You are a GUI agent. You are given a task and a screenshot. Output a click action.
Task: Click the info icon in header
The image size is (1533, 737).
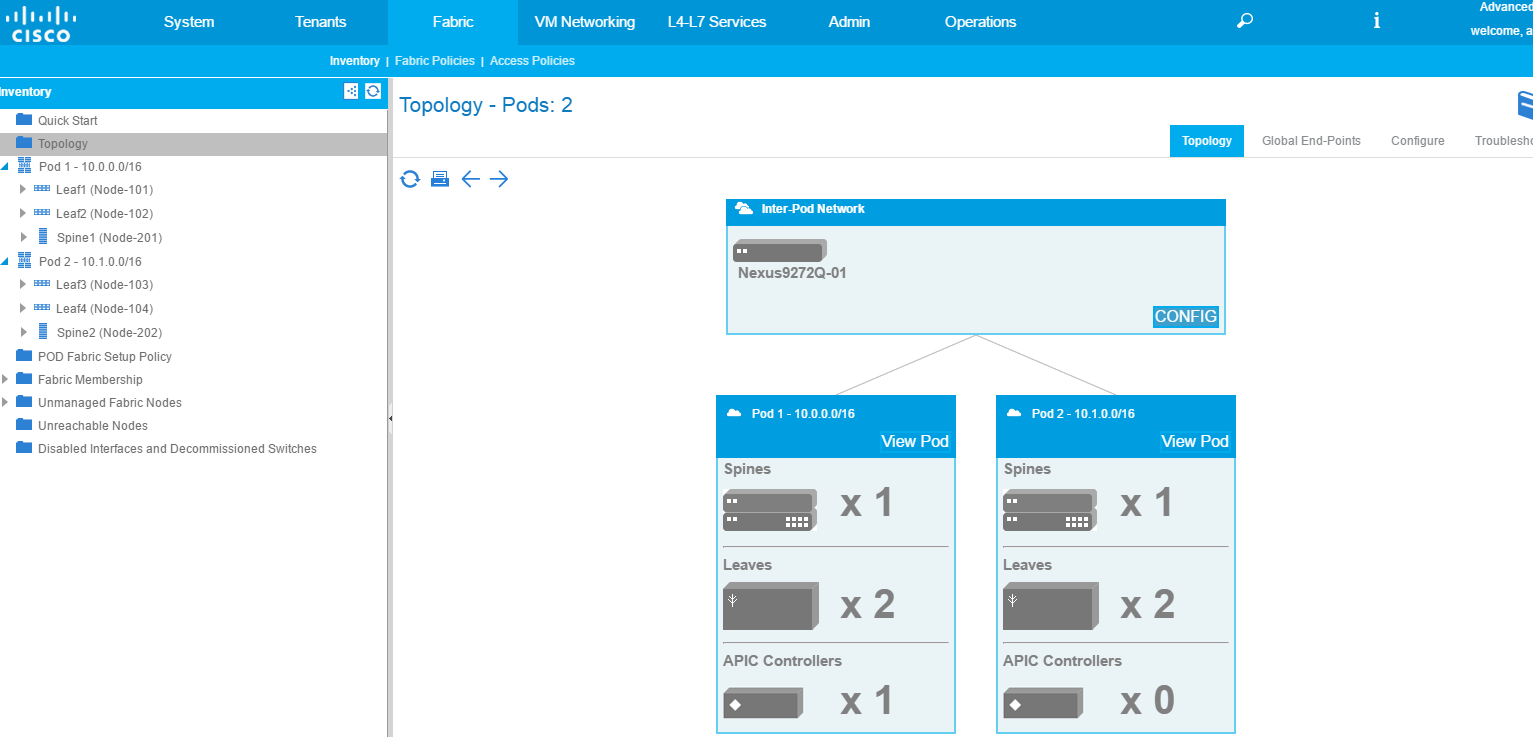(x=1377, y=21)
